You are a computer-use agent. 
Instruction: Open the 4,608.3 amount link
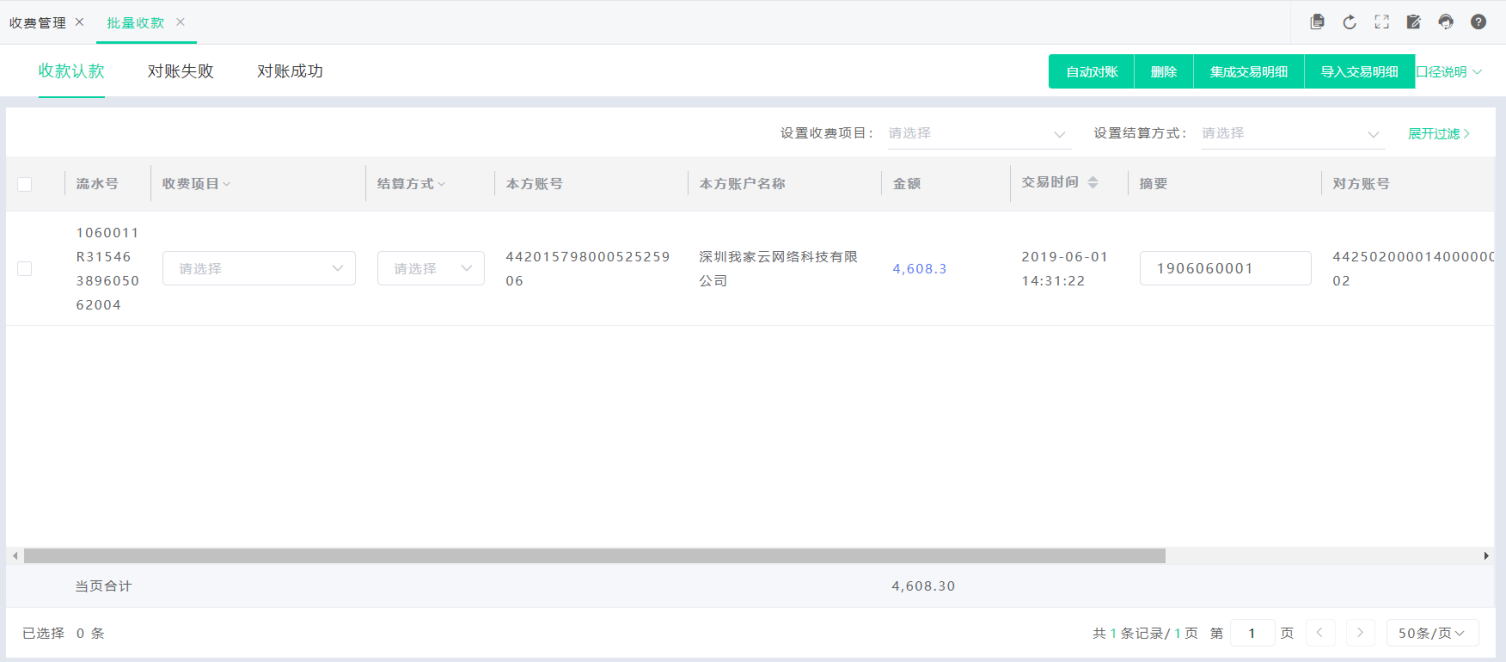coord(920,269)
